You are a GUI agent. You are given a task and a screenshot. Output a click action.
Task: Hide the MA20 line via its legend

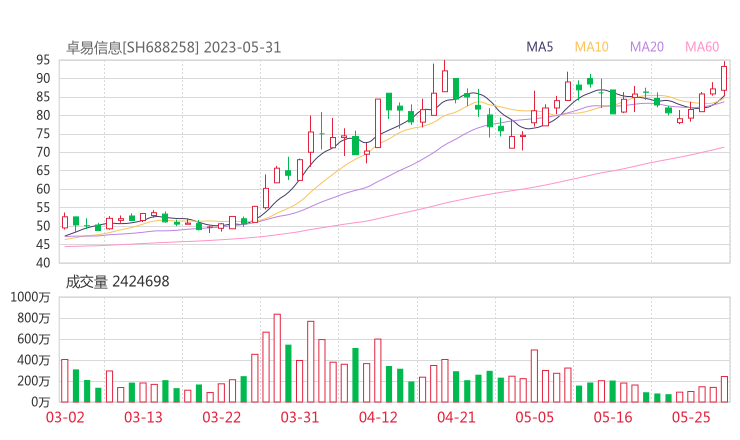coord(647,47)
